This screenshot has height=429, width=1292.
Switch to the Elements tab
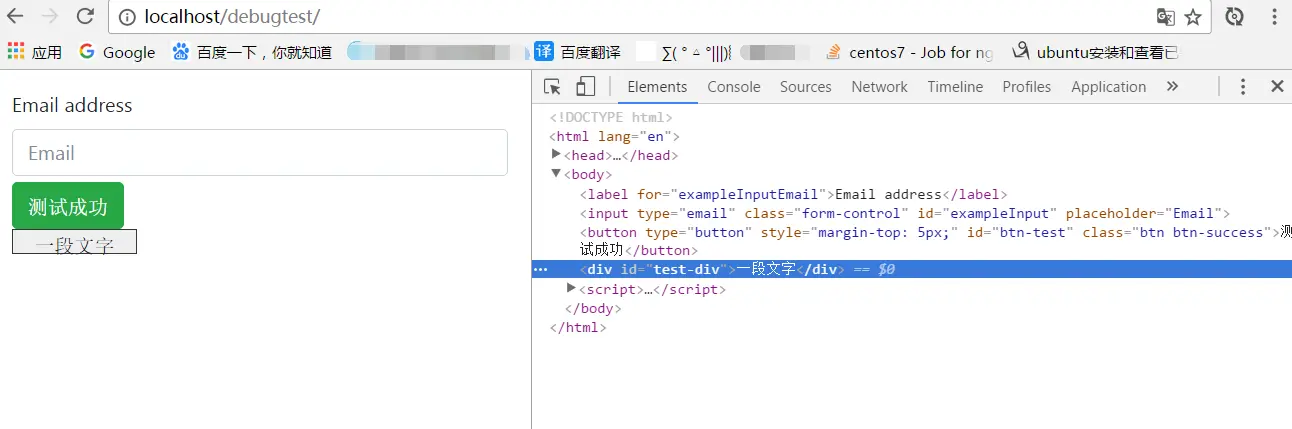click(657, 87)
